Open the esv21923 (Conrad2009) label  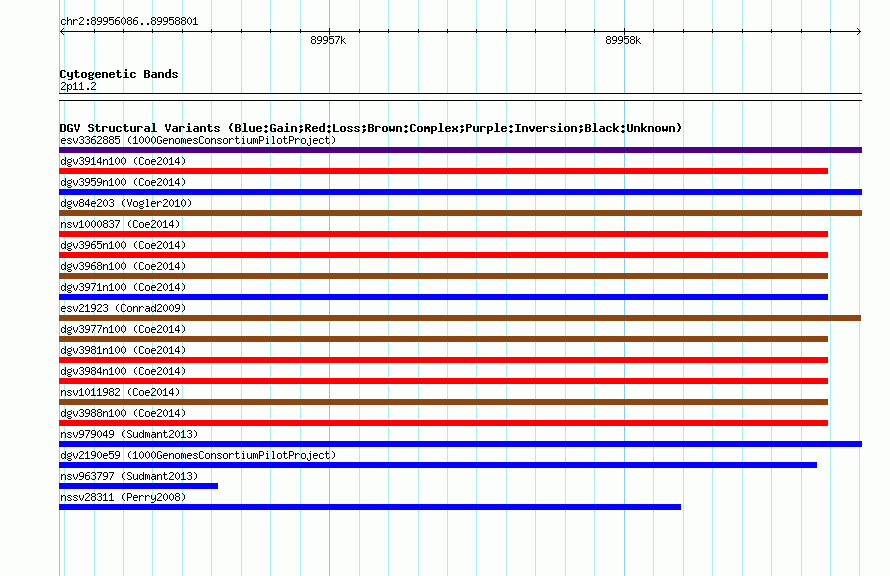pos(123,308)
